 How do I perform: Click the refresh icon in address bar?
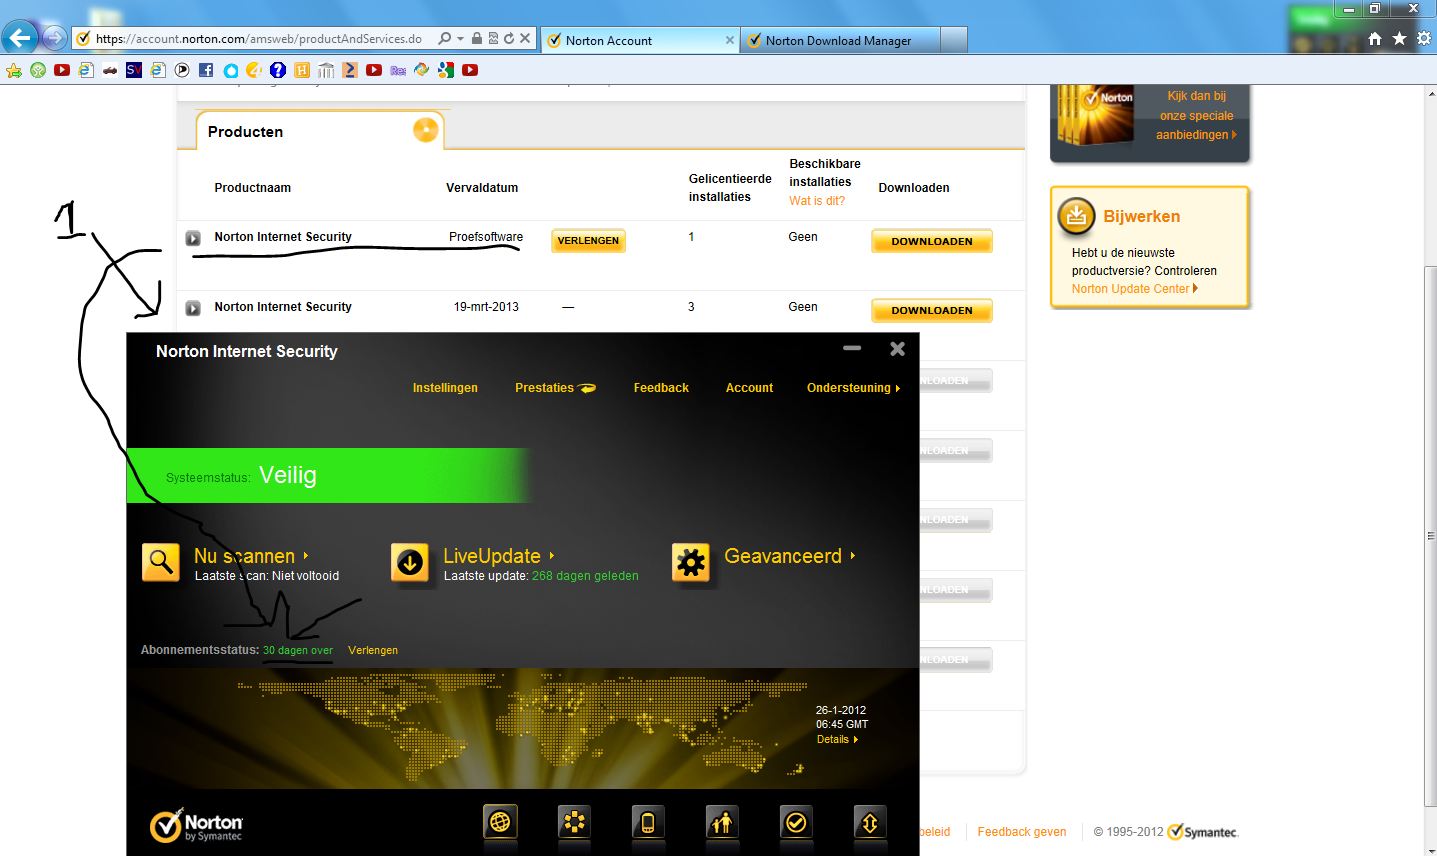[x=509, y=39]
